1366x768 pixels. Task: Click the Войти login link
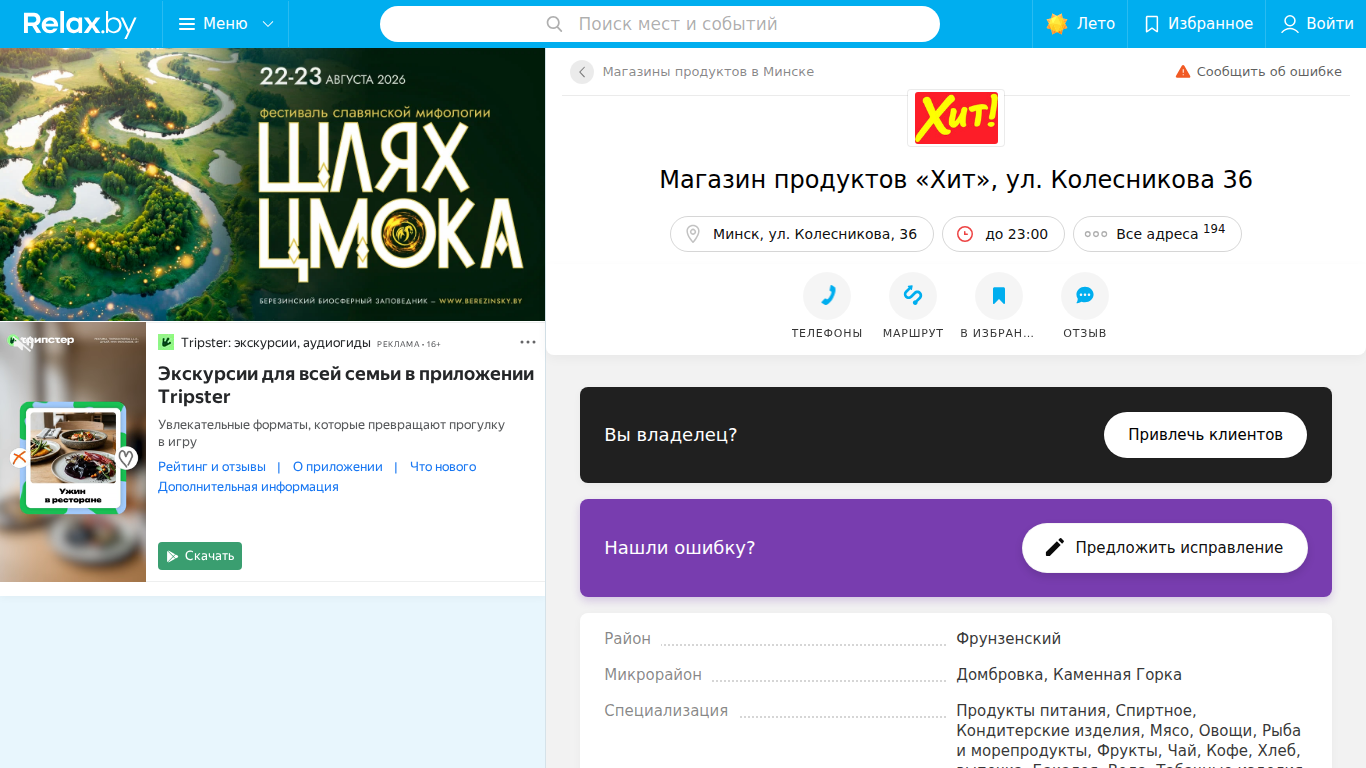1316,24
